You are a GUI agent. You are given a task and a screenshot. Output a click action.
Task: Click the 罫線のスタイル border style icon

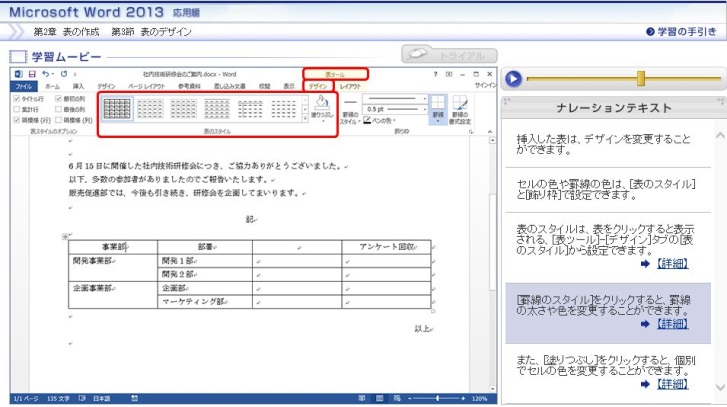[350, 102]
